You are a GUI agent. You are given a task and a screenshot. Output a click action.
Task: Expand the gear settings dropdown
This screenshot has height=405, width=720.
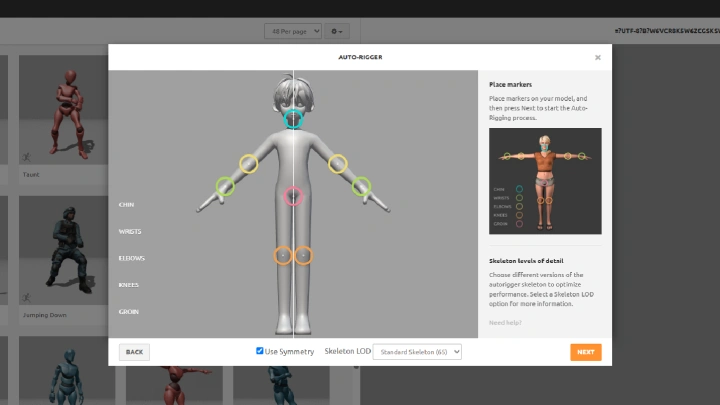338,32
